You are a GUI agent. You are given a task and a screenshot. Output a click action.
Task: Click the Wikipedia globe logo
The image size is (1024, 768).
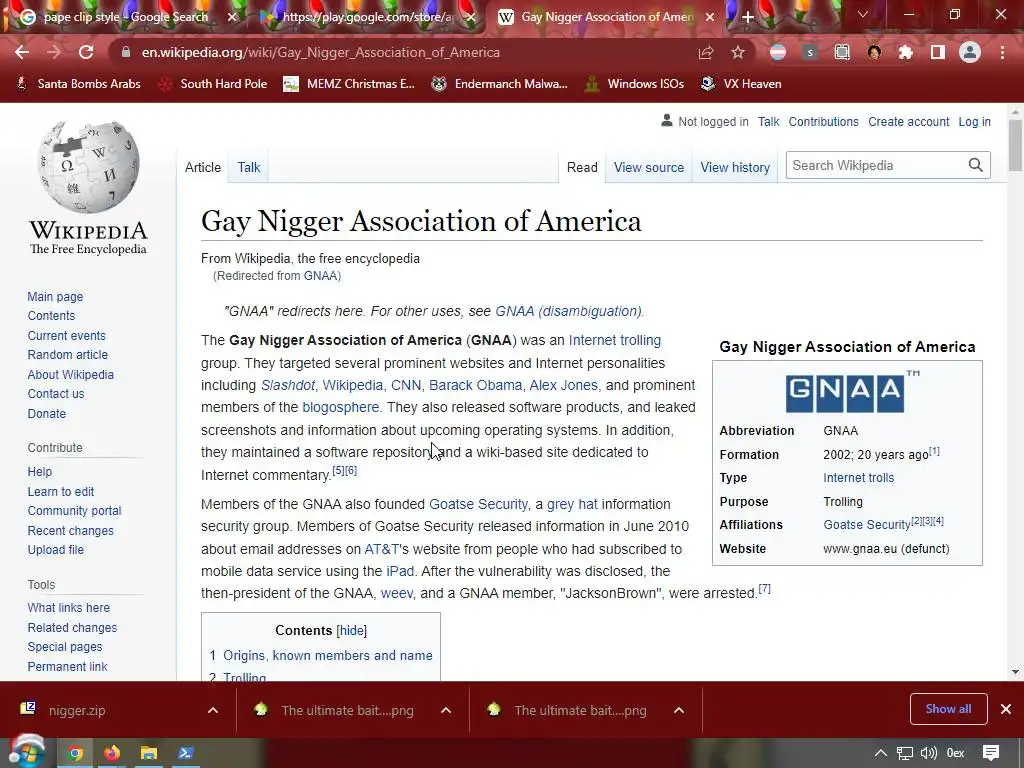pyautogui.click(x=88, y=167)
